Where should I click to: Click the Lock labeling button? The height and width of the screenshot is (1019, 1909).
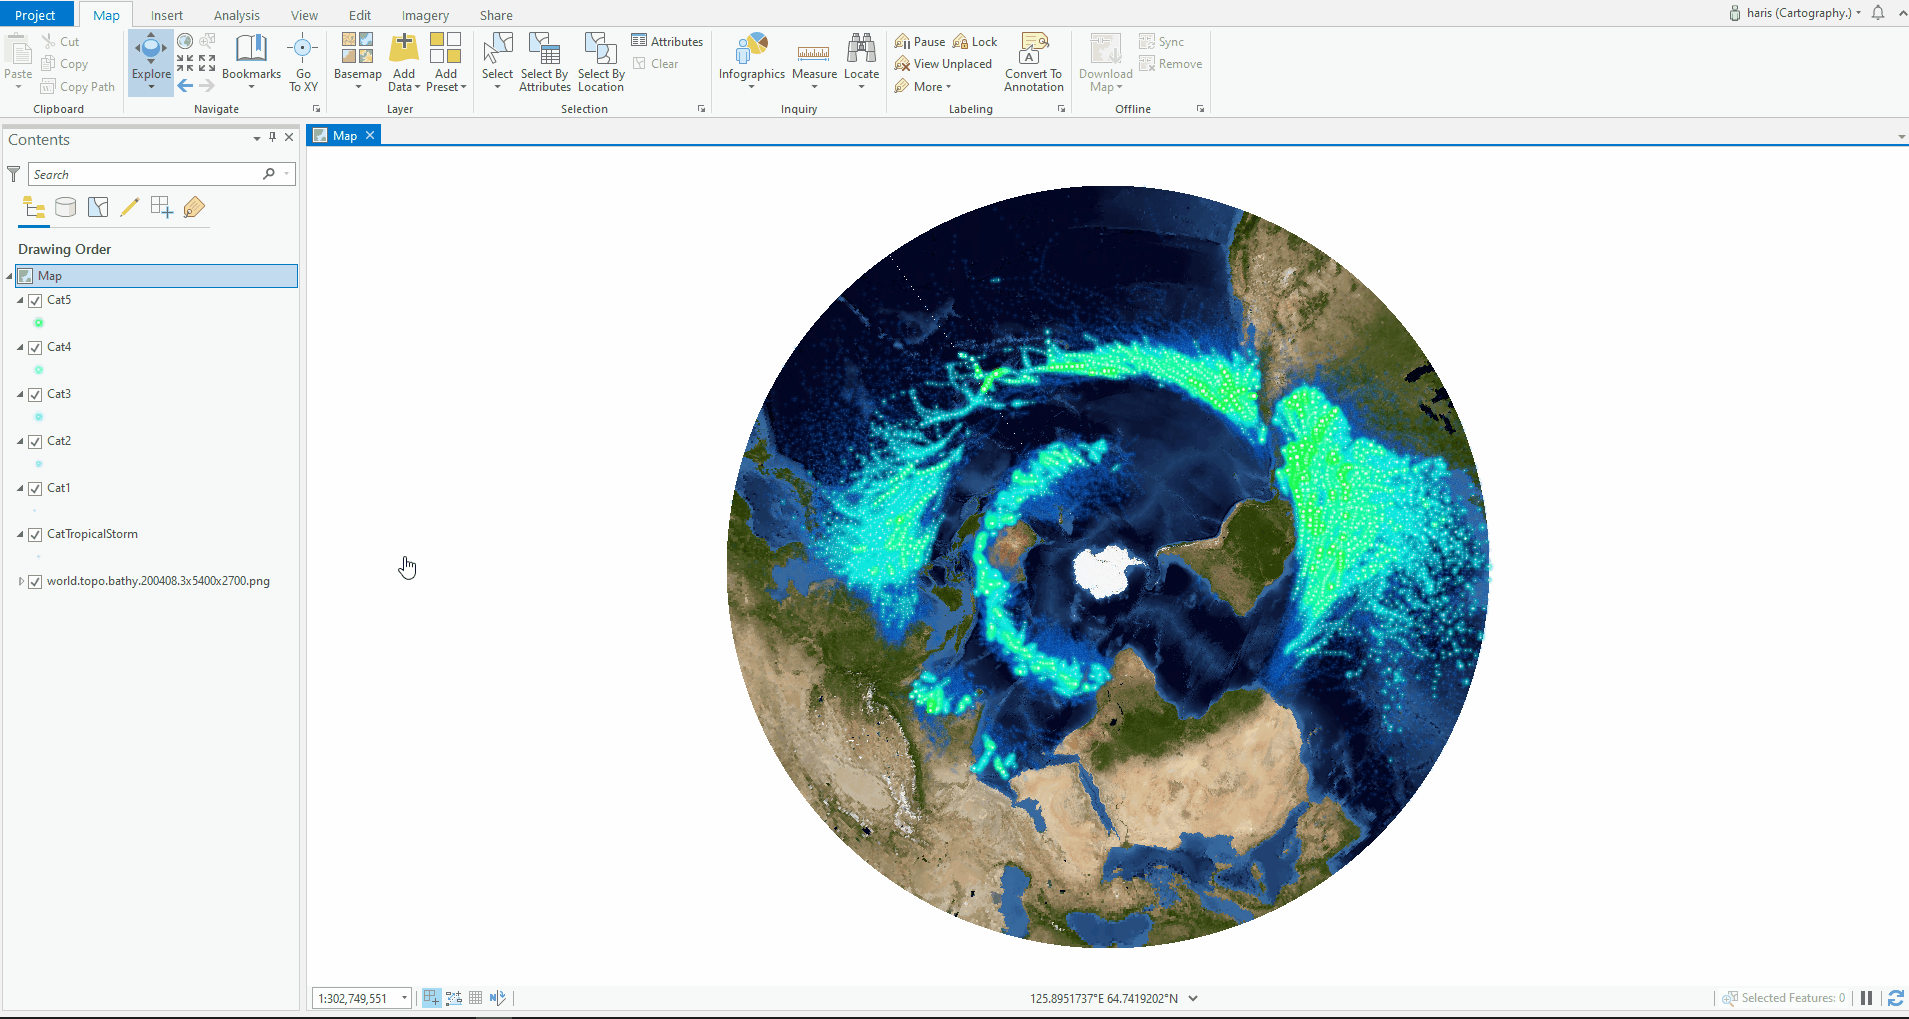tap(975, 41)
